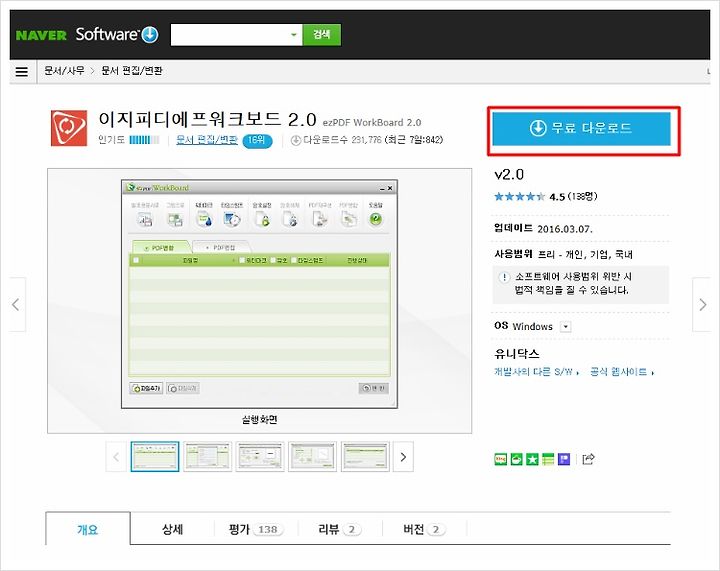Screen dimensions: 720x571
Task: Click the 이지피디에프워크보드 2.0 title
Action: coord(208,120)
